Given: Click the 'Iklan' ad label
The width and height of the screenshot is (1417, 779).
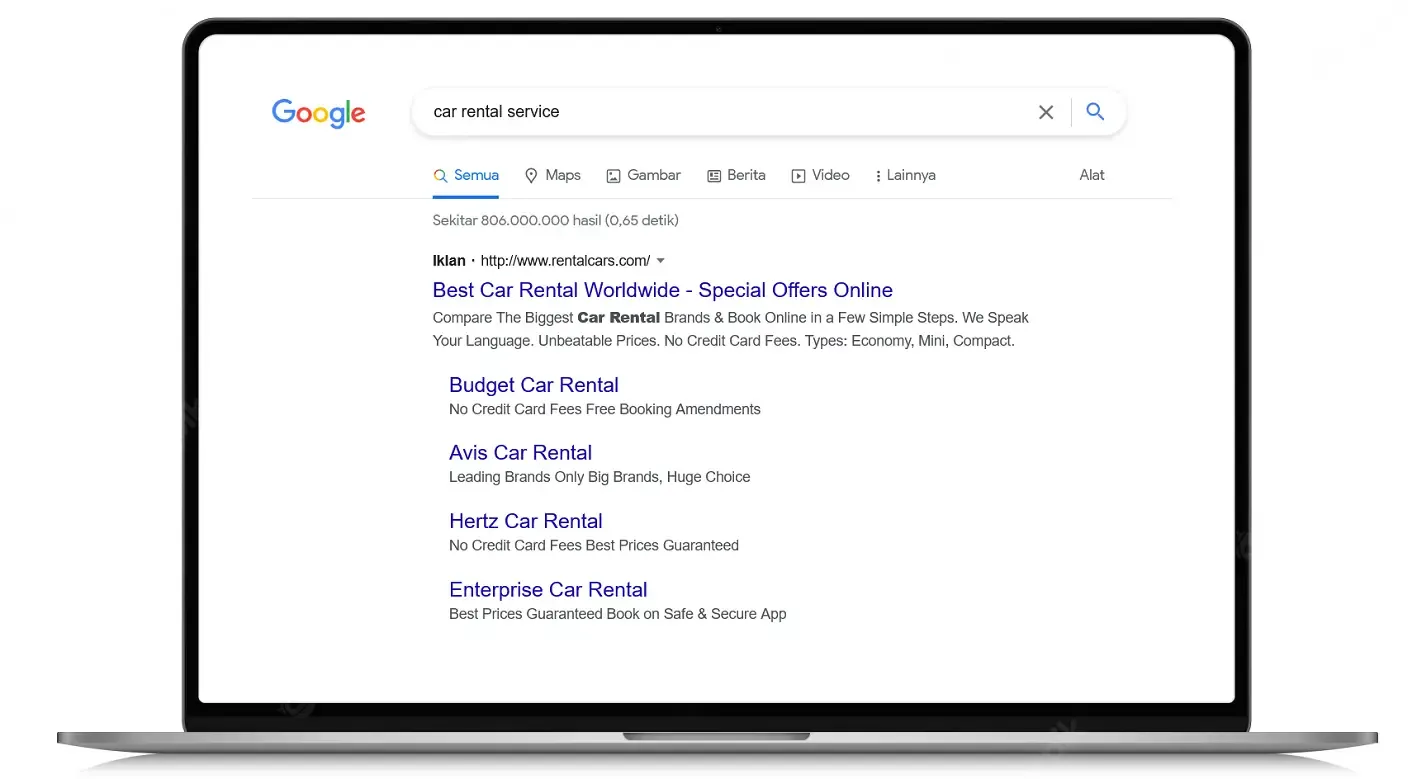Looking at the screenshot, I should pyautogui.click(x=449, y=261).
